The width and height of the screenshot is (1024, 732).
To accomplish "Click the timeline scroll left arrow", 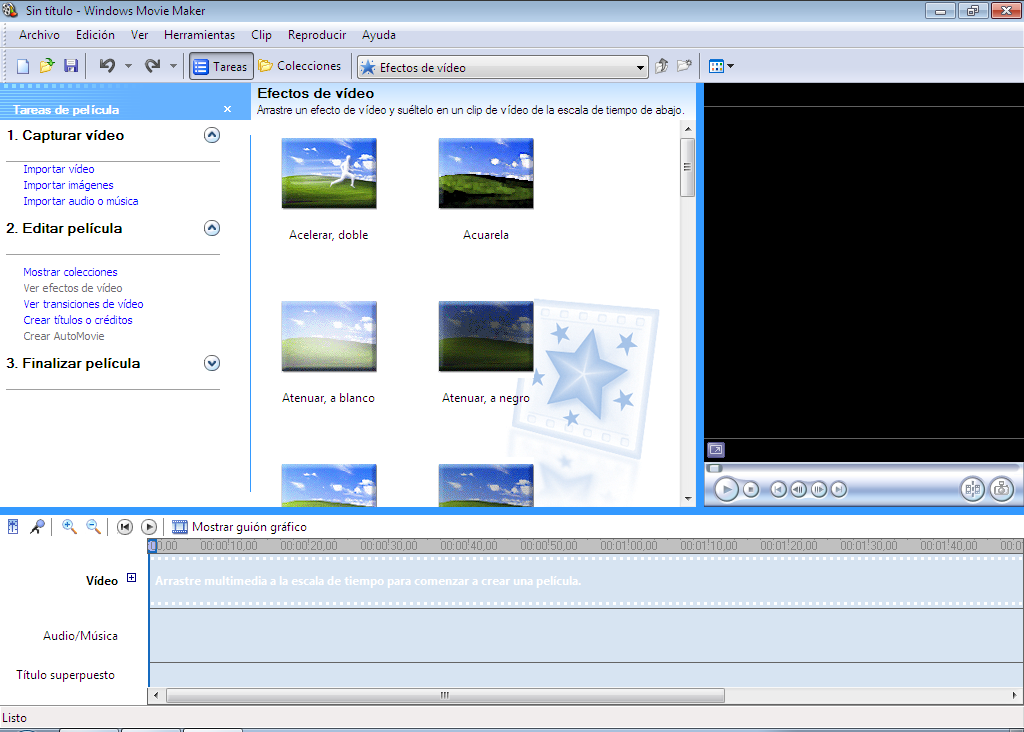I will tap(156, 695).
